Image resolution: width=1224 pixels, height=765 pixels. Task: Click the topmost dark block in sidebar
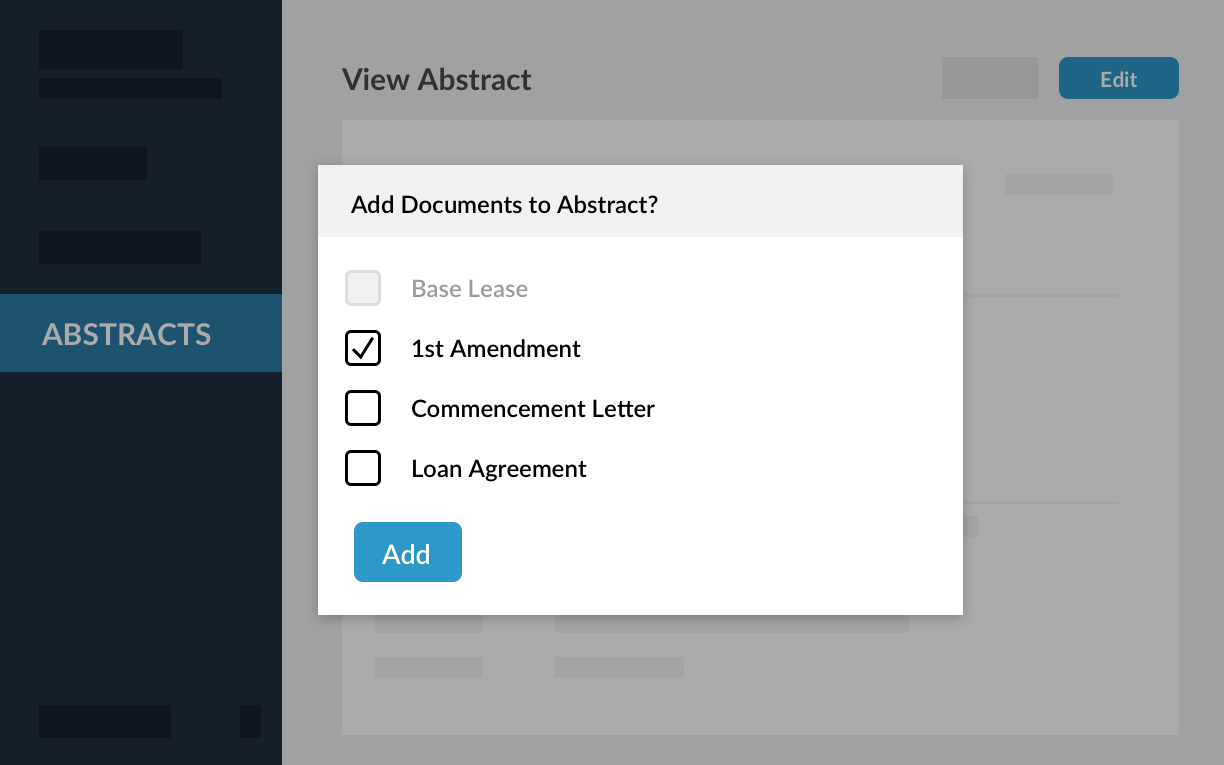(x=111, y=50)
